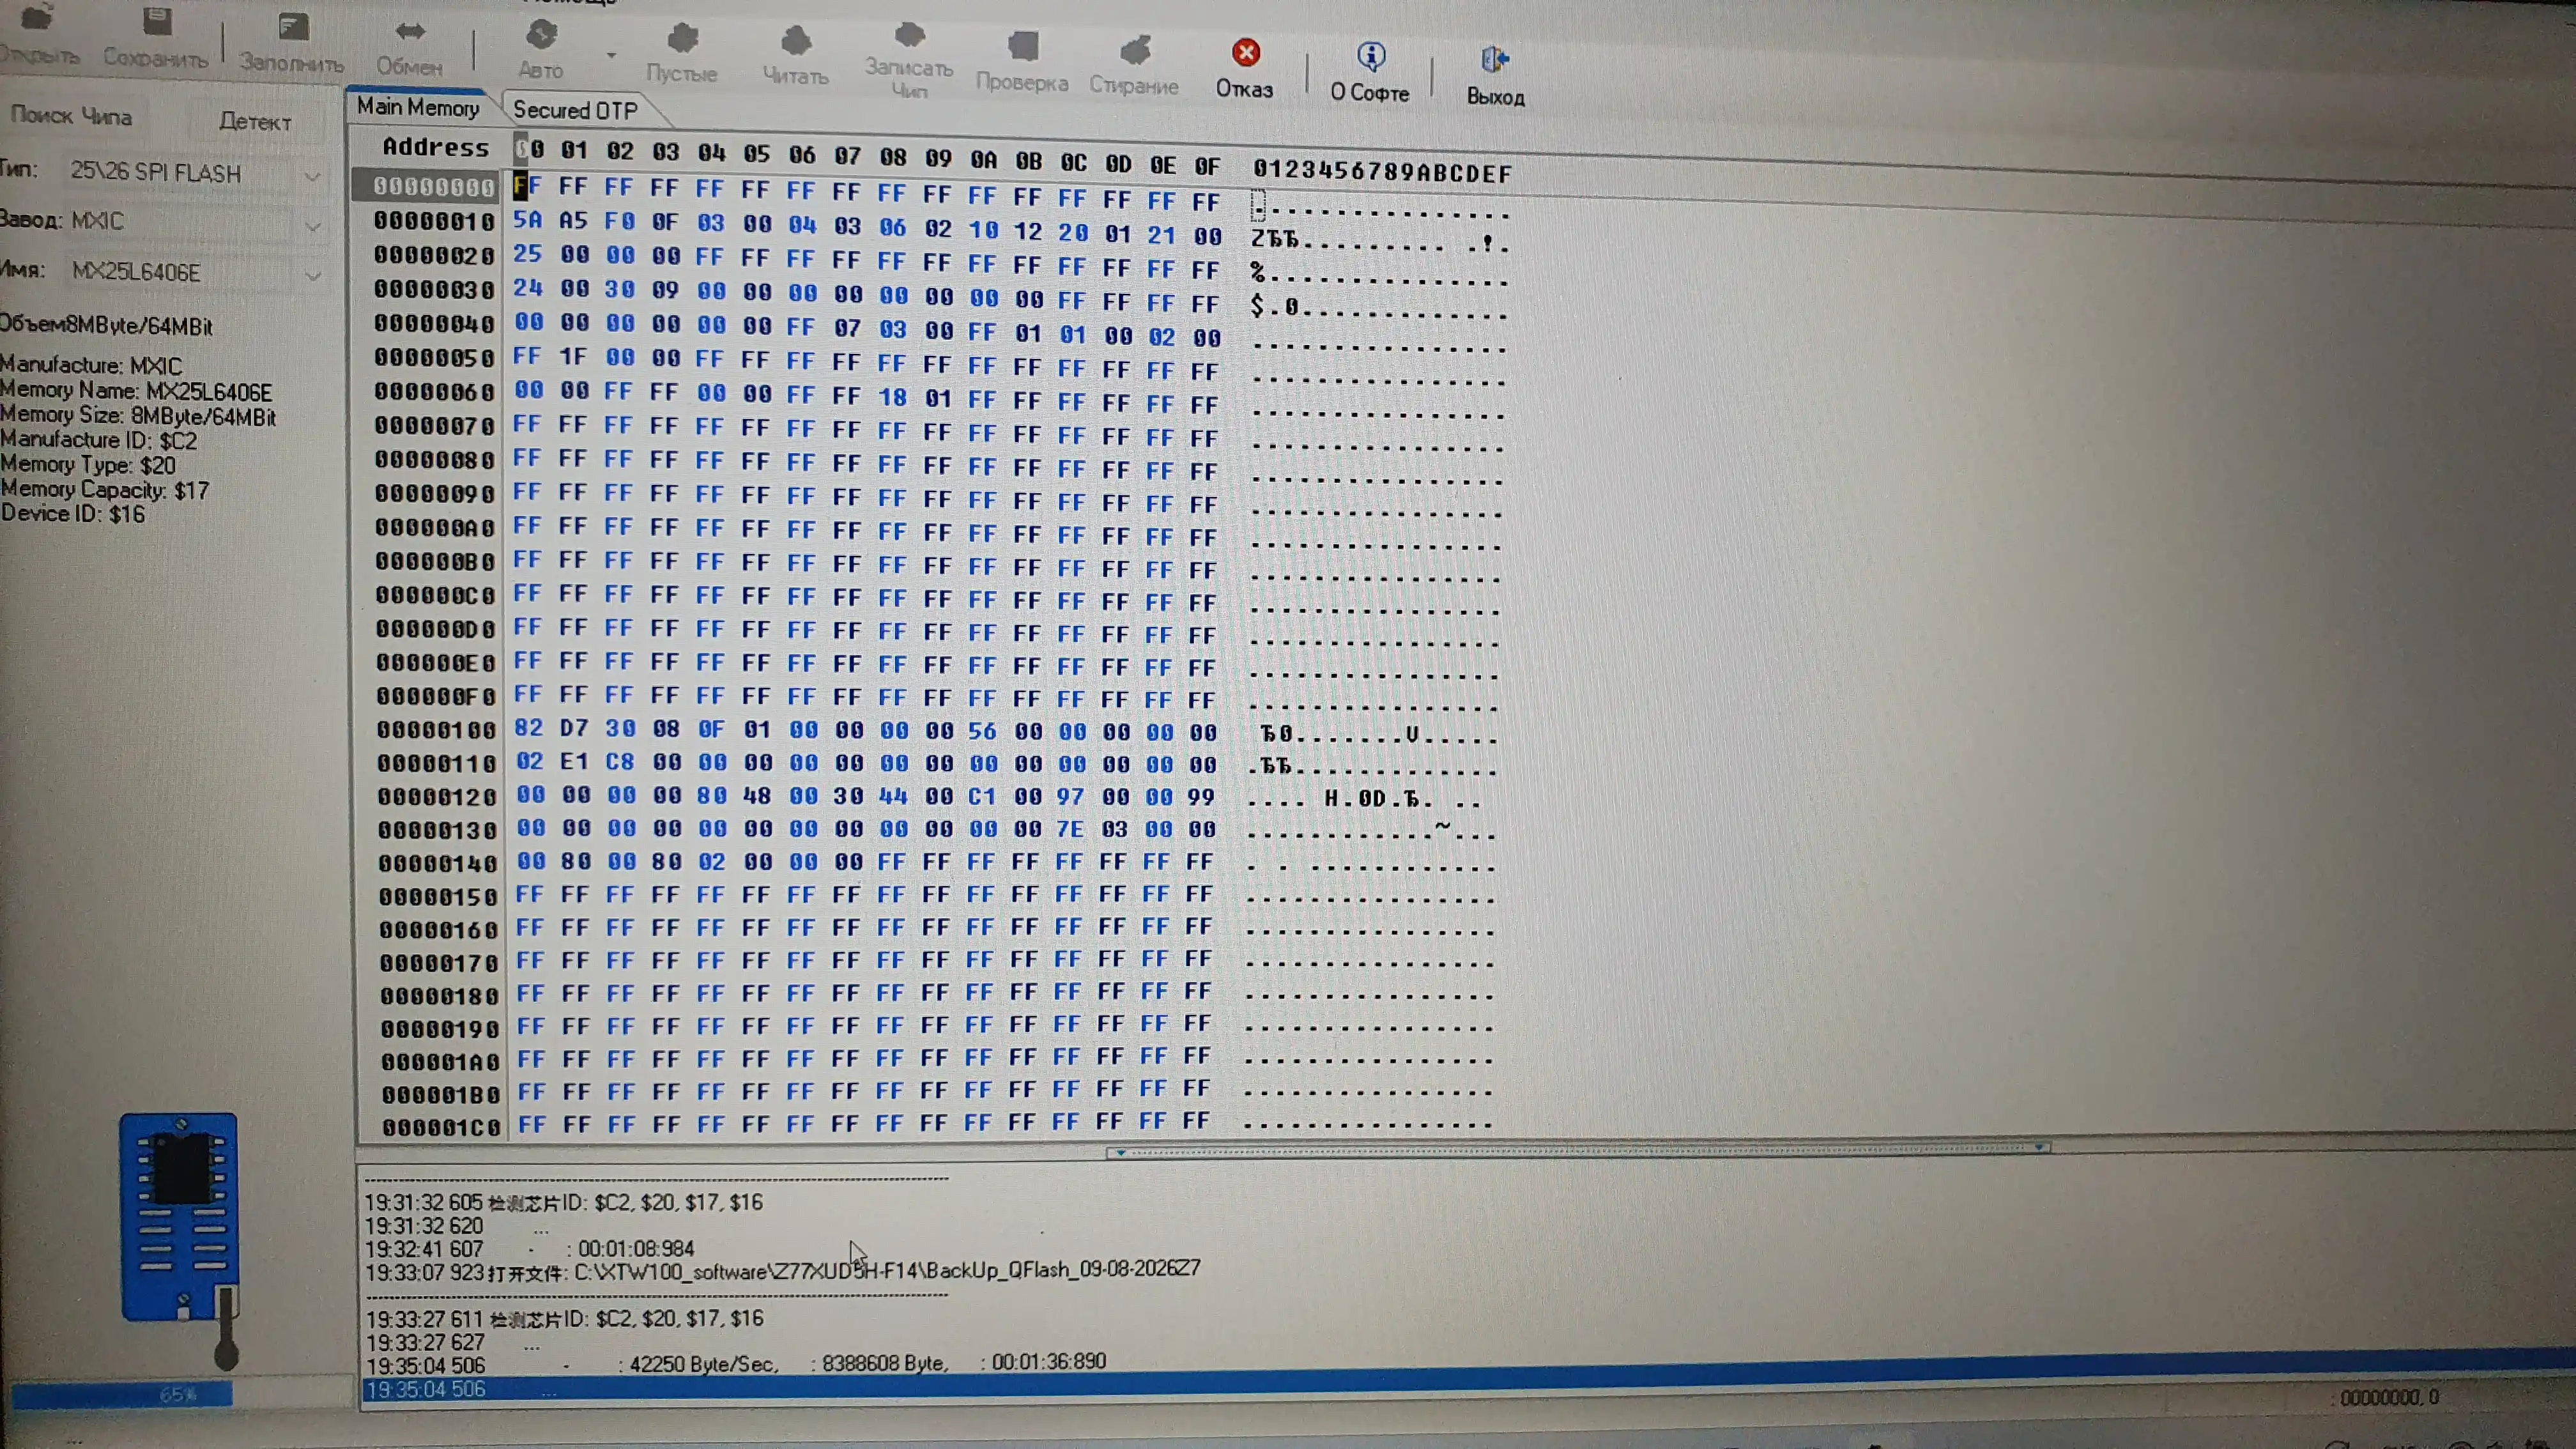The height and width of the screenshot is (1449, 2576).
Task: Expand the Имя dropdown showing MX25L6406E
Action: (313, 275)
